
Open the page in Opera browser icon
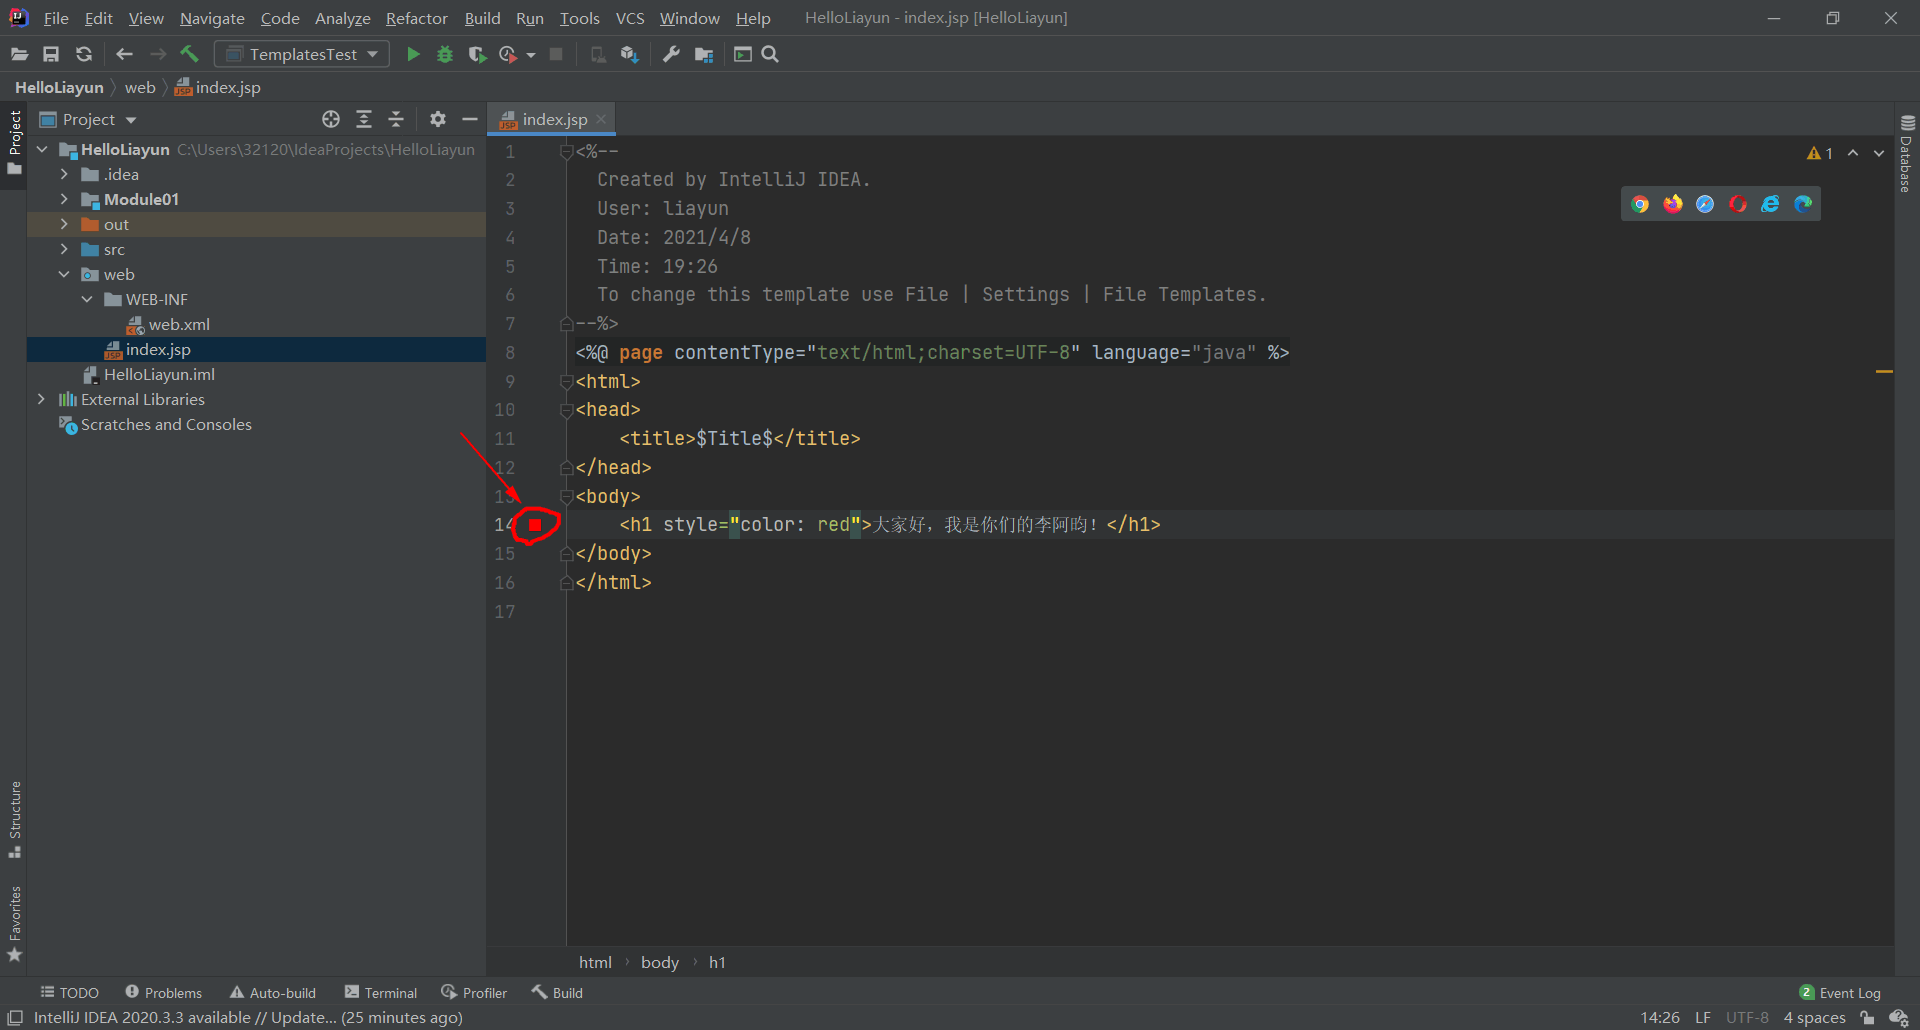click(1738, 204)
